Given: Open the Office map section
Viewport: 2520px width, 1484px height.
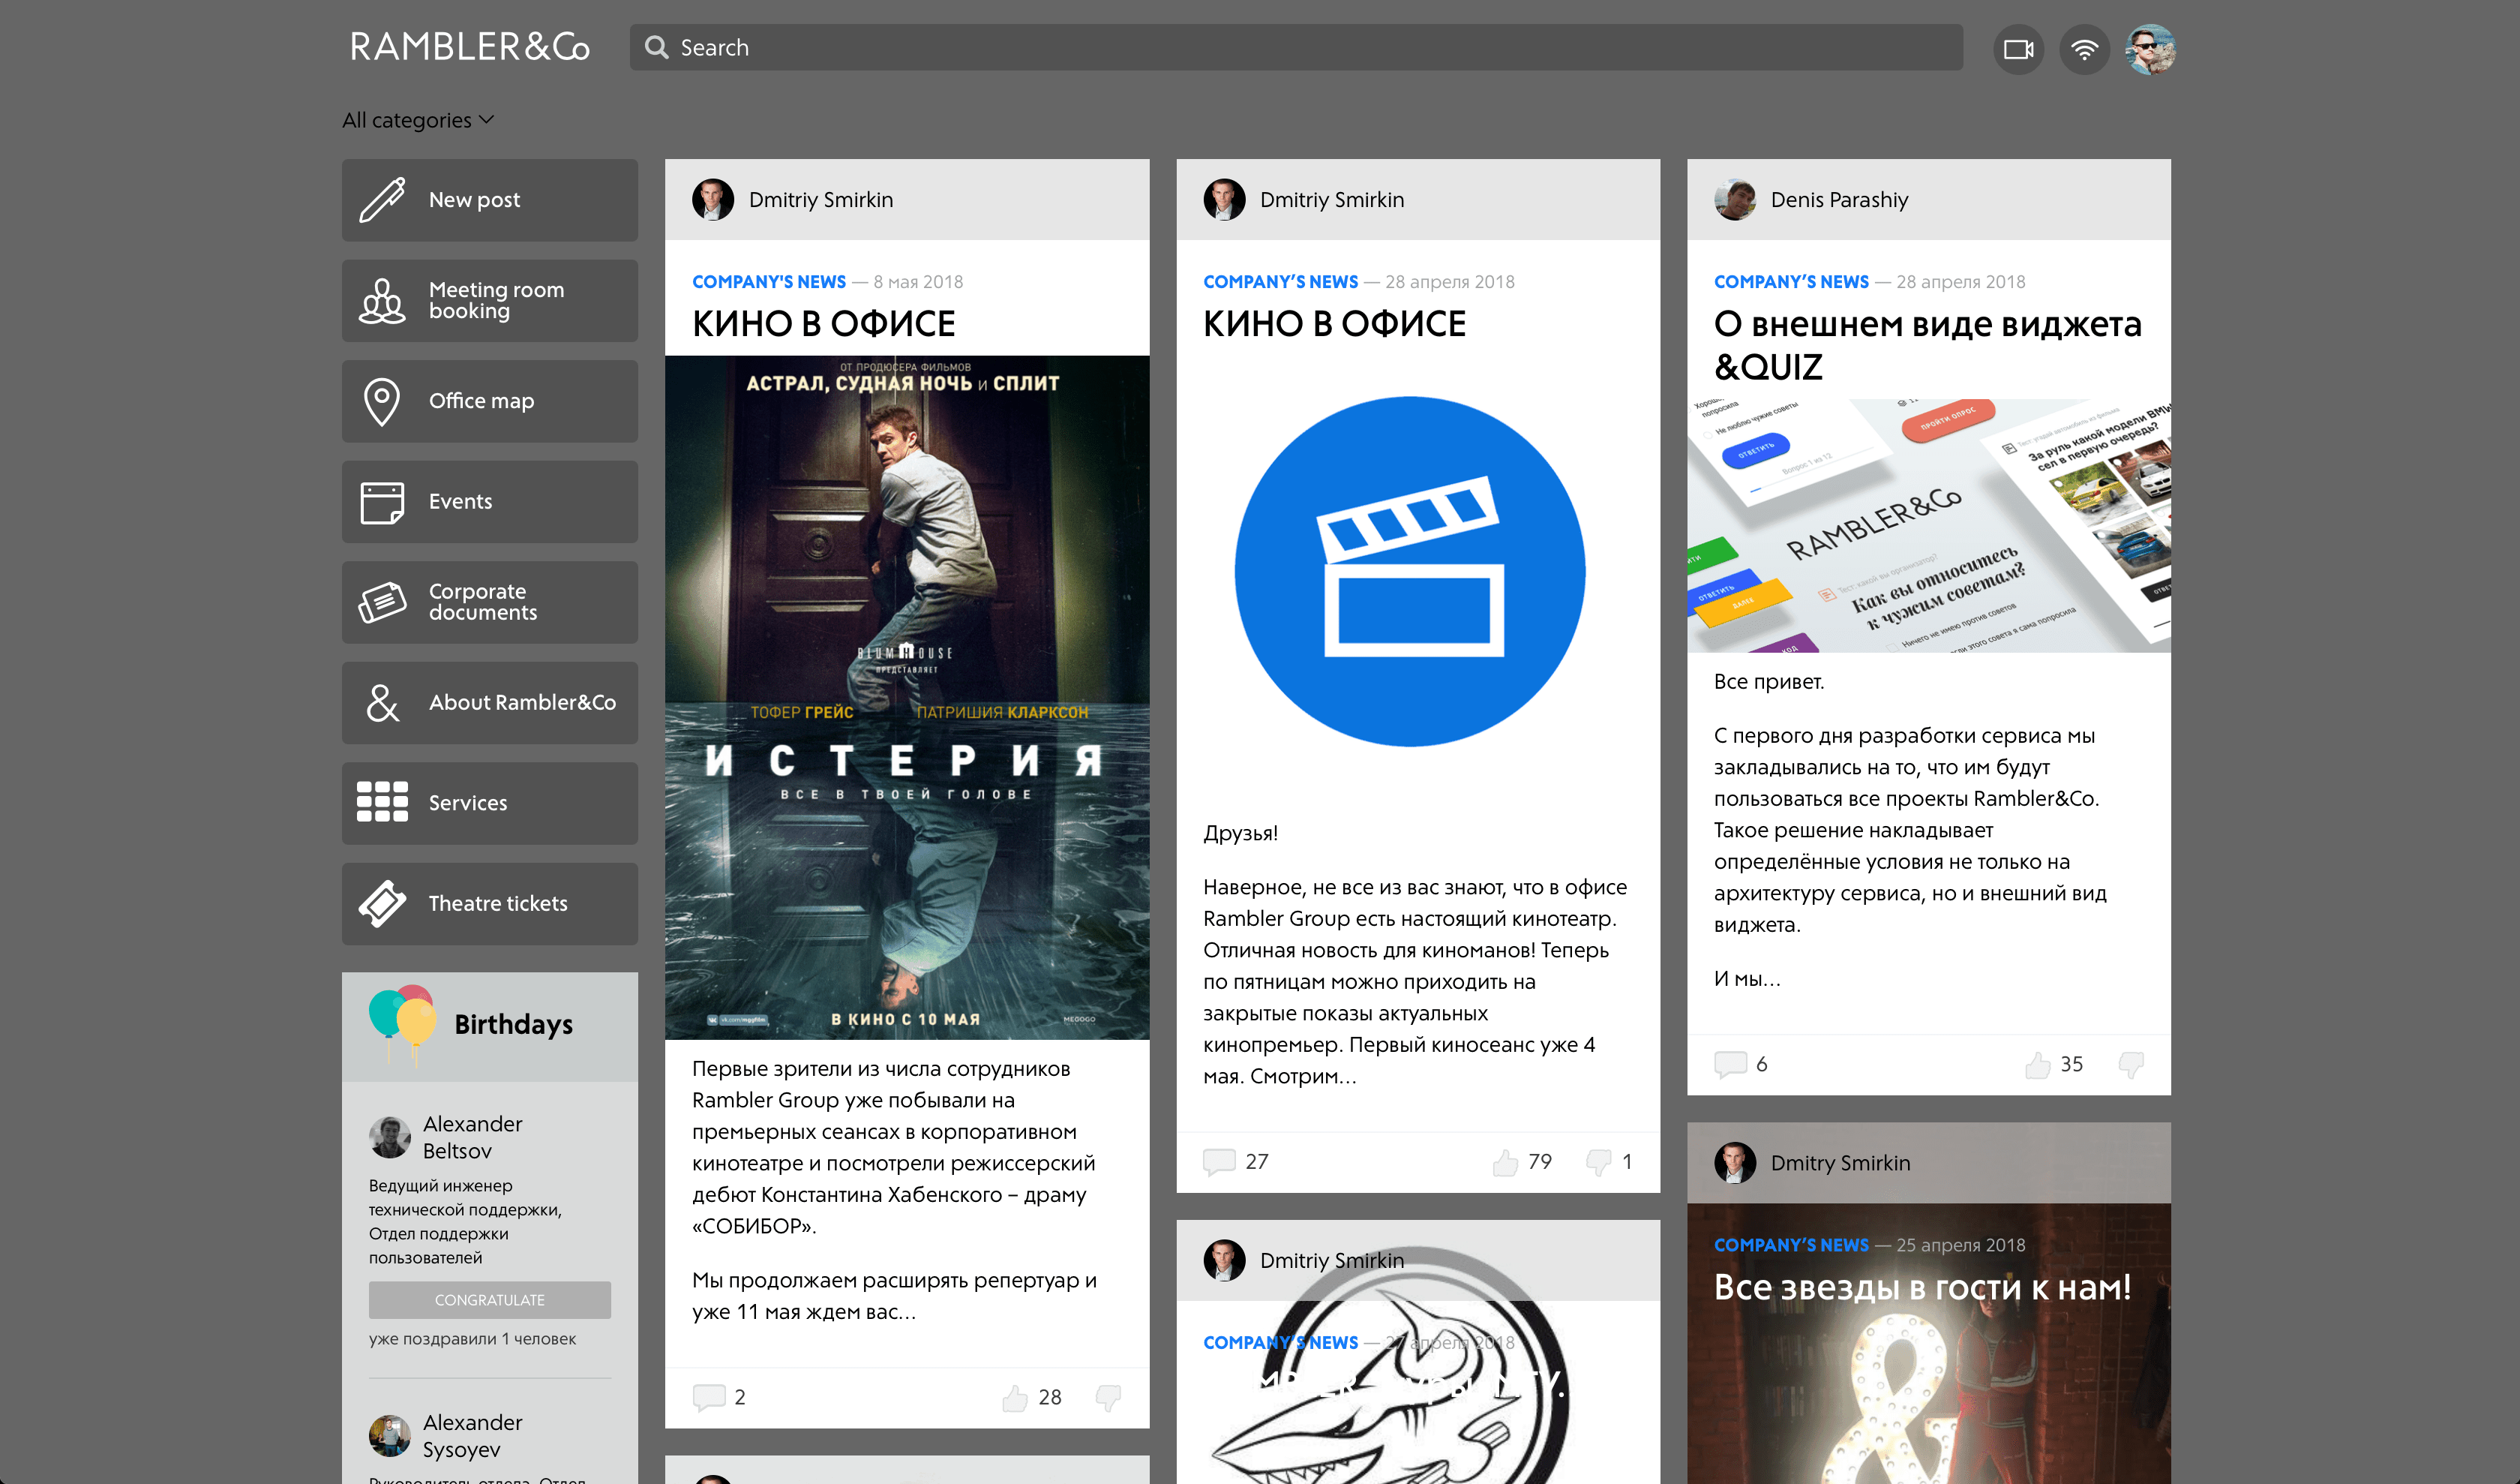Looking at the screenshot, I should point(490,401).
